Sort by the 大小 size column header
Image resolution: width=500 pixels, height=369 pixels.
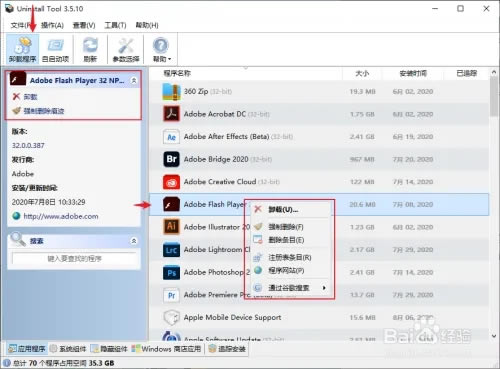(x=362, y=73)
